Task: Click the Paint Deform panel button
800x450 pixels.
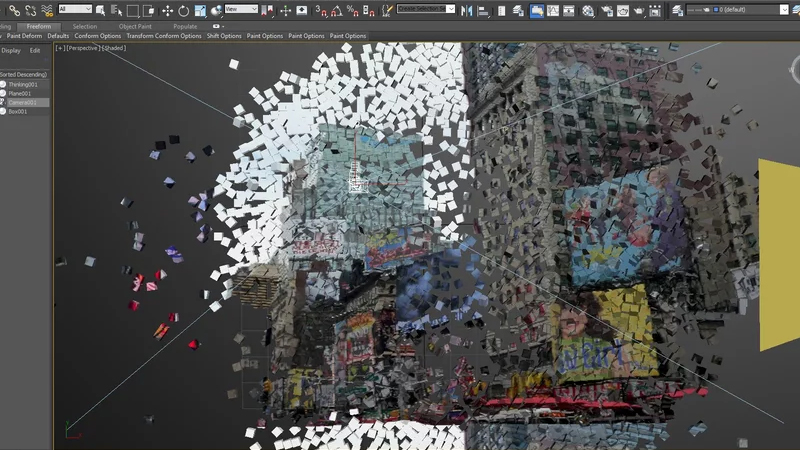Action: [24, 36]
